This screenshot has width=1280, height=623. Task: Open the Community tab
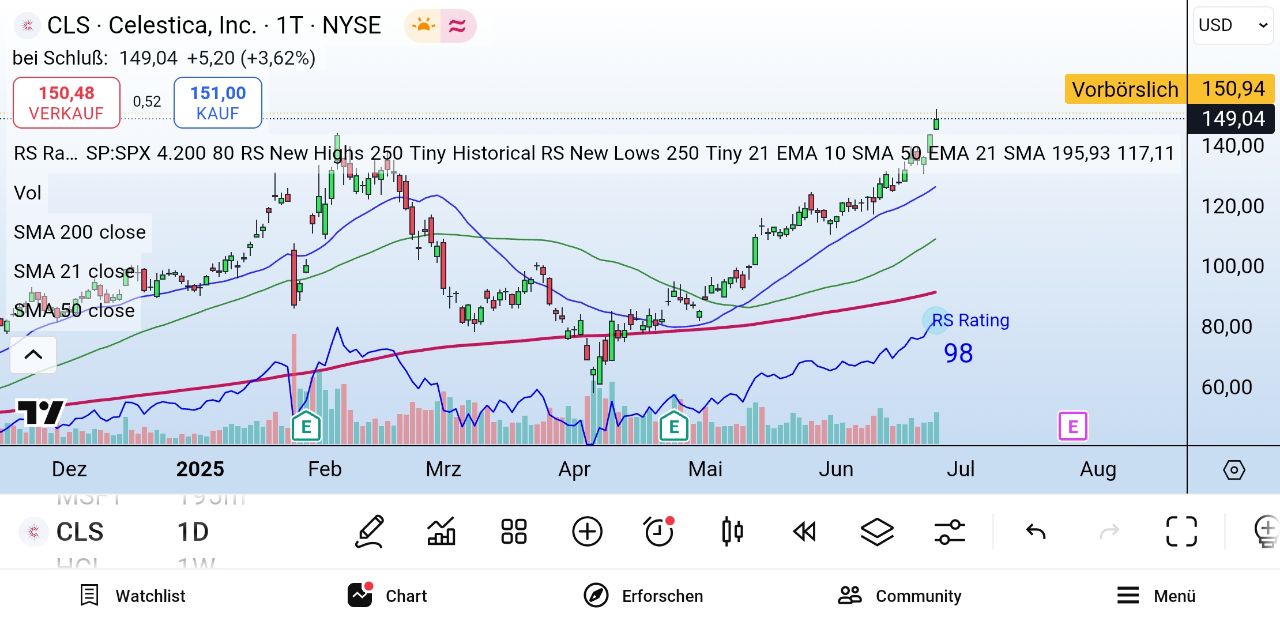(899, 596)
